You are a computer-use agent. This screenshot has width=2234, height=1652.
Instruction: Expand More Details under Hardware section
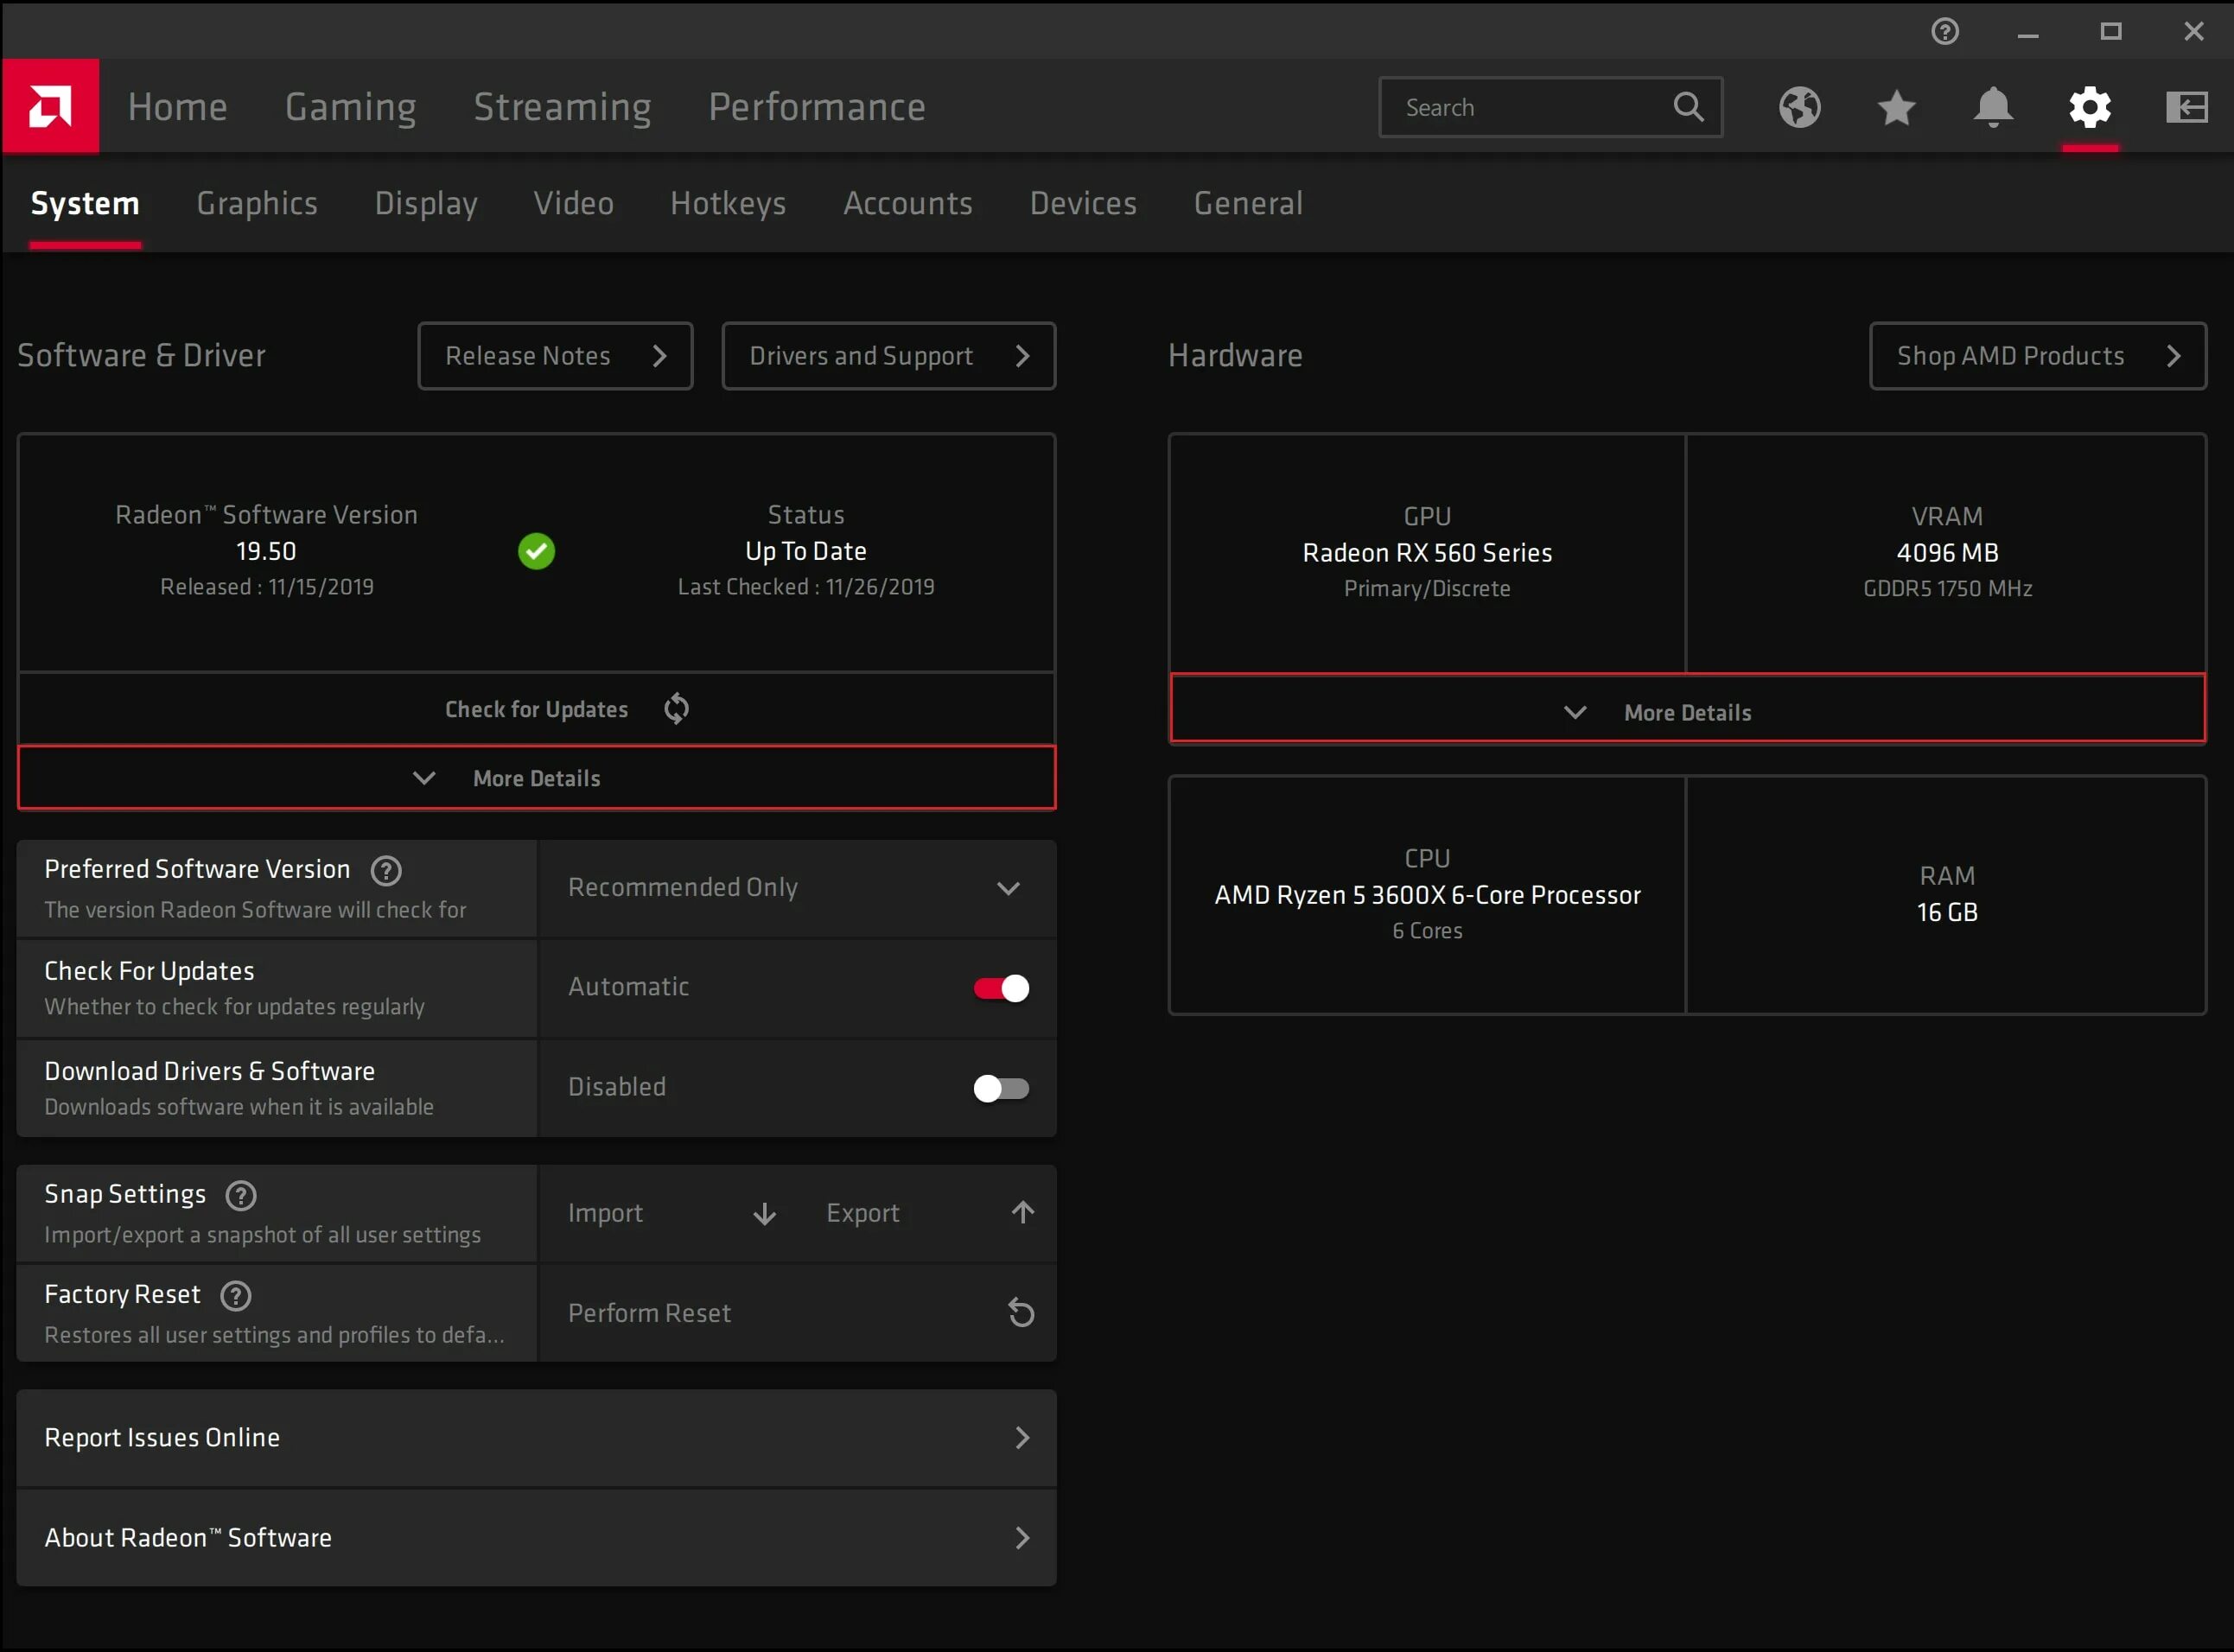point(1687,711)
